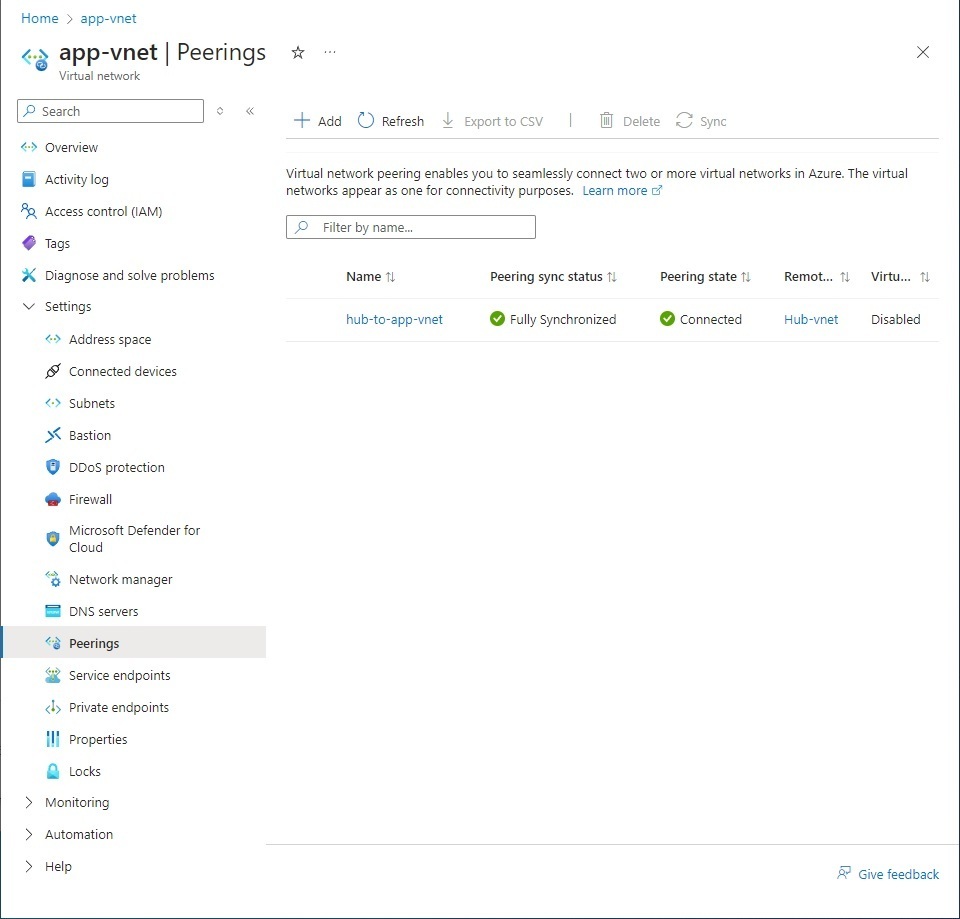
Task: Collapse the sidebar with double-chevron icon
Action: [x=250, y=111]
